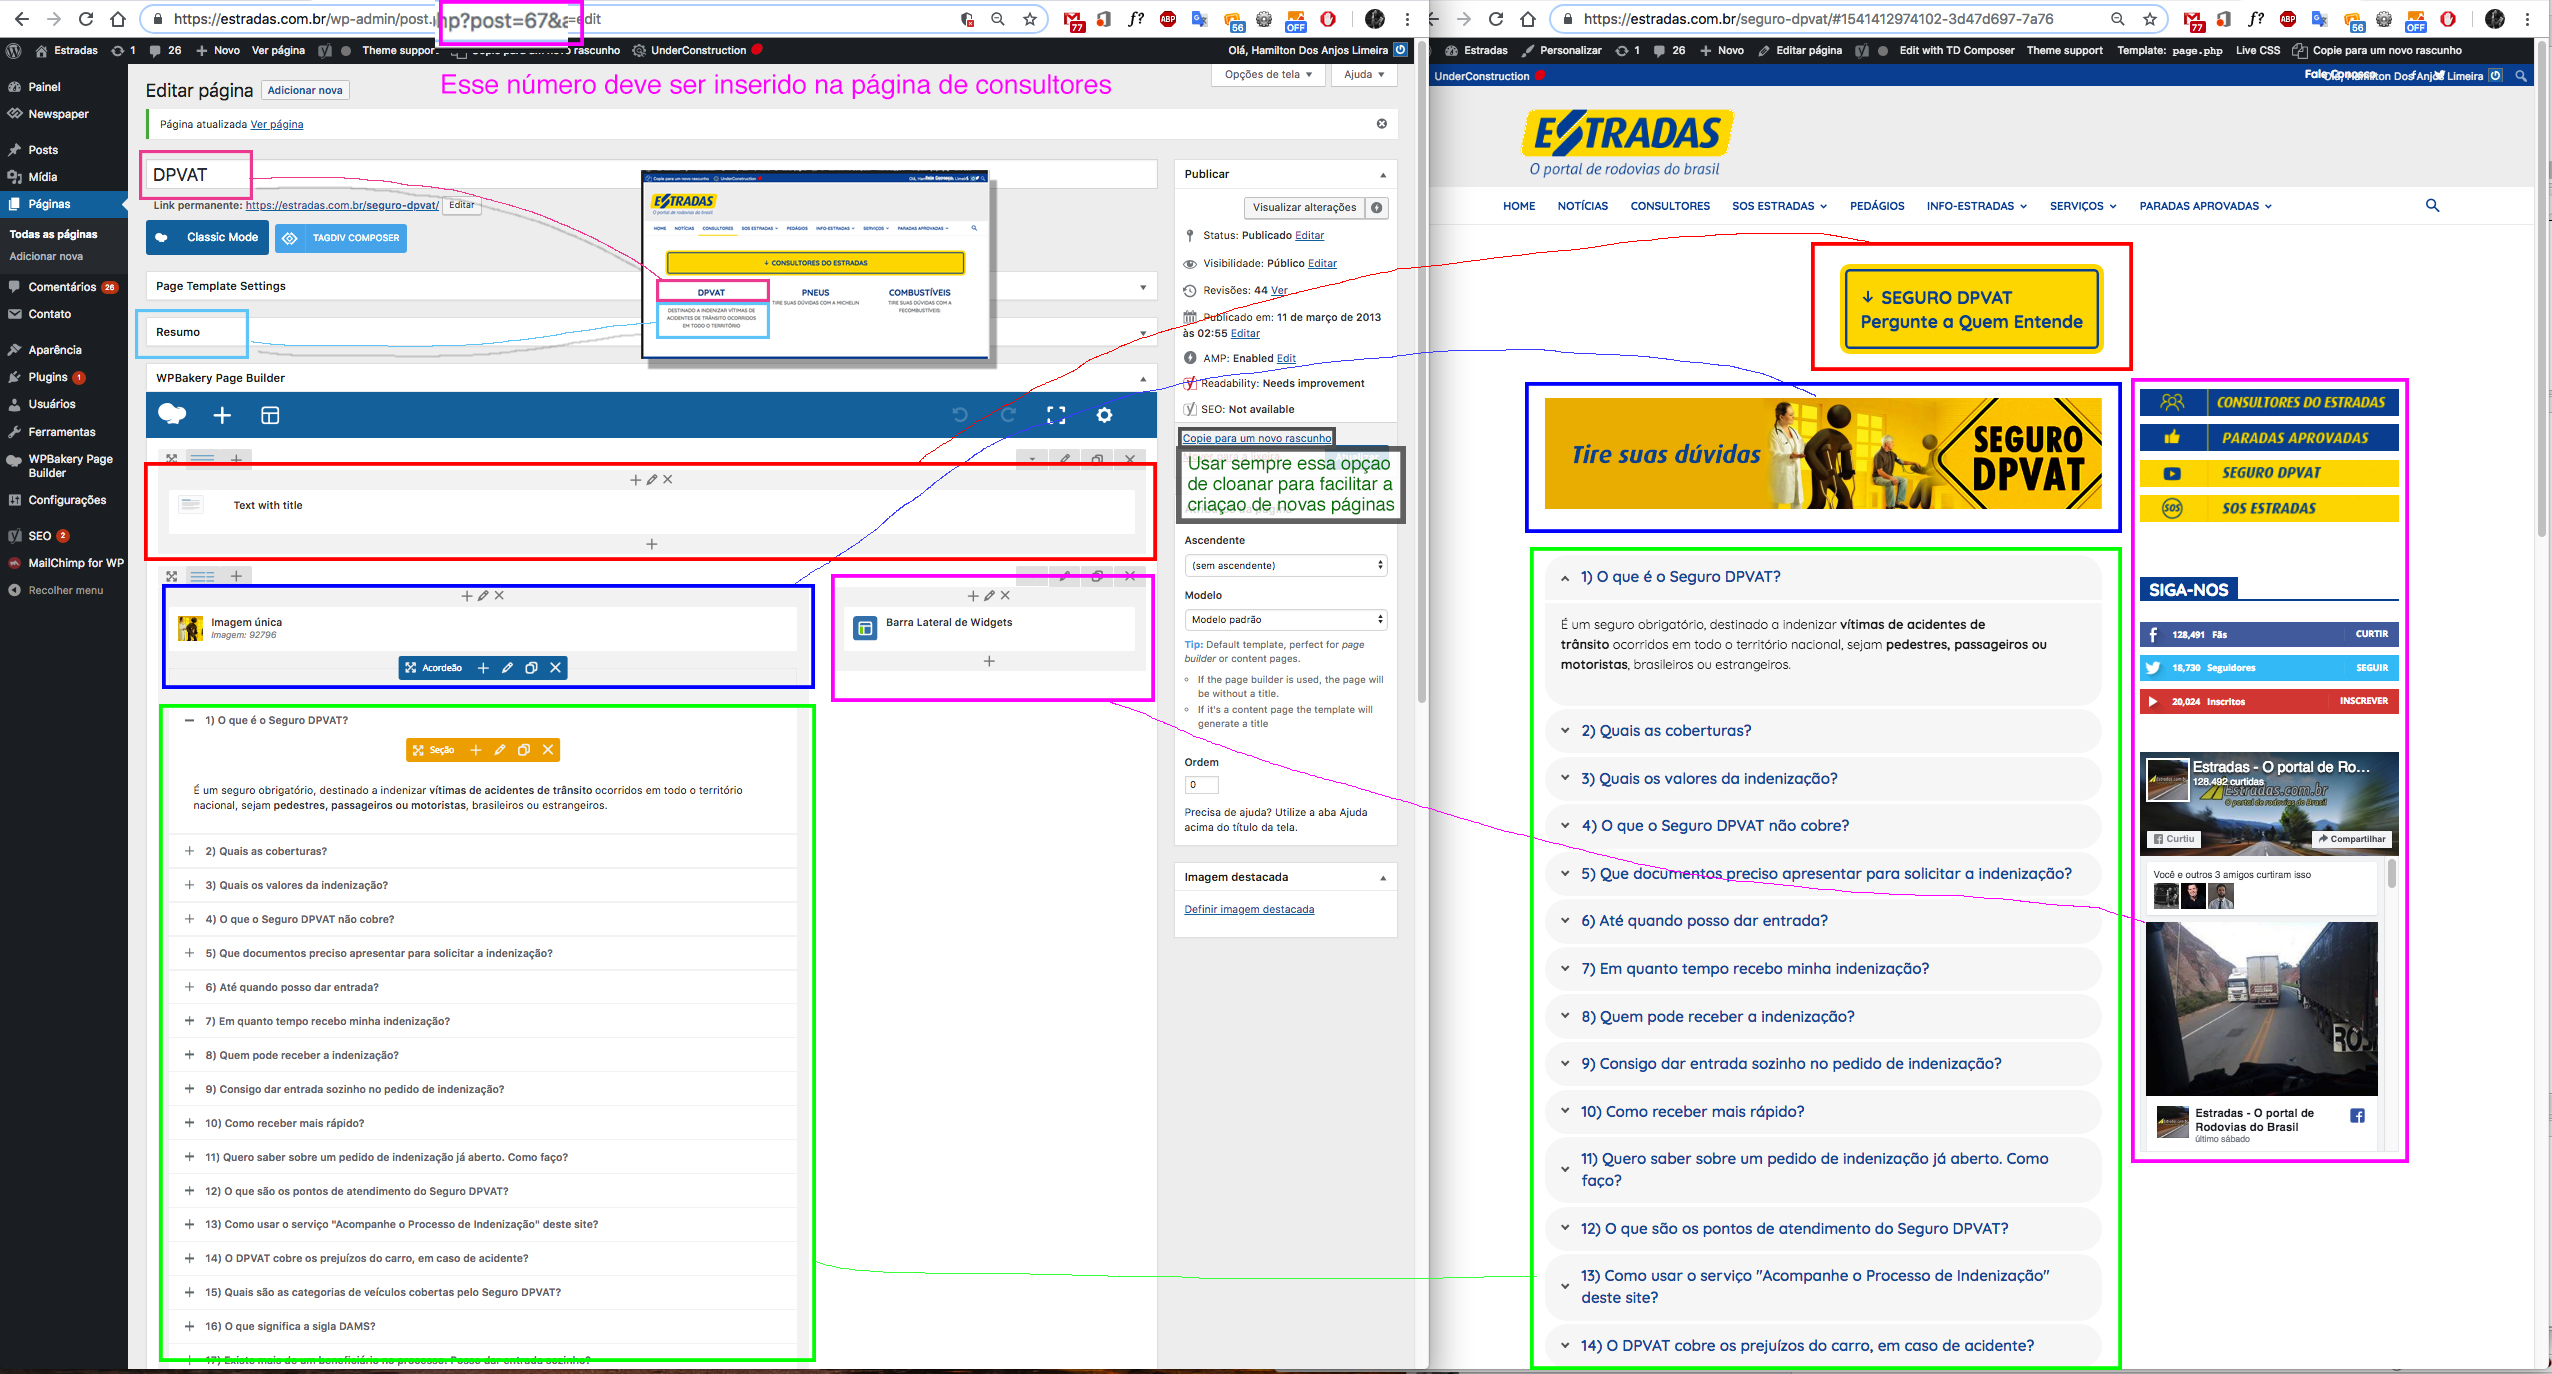The width and height of the screenshot is (2552, 1374).
Task: Expand the Page Template Settings panel
Action: [x=1143, y=287]
